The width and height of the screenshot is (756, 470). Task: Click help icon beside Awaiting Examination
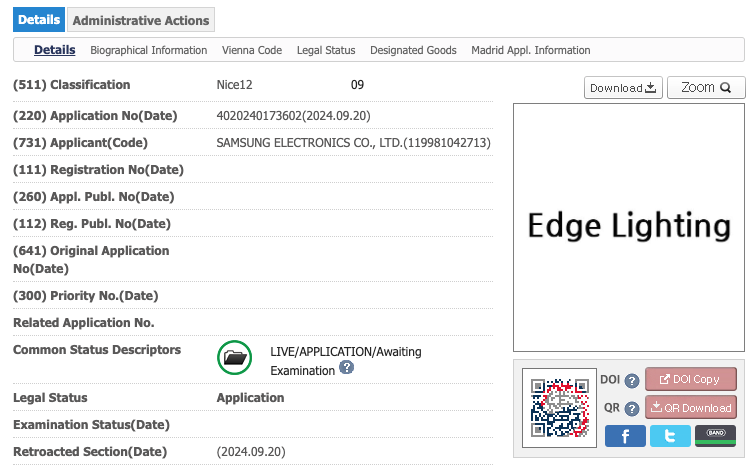tap(346, 368)
